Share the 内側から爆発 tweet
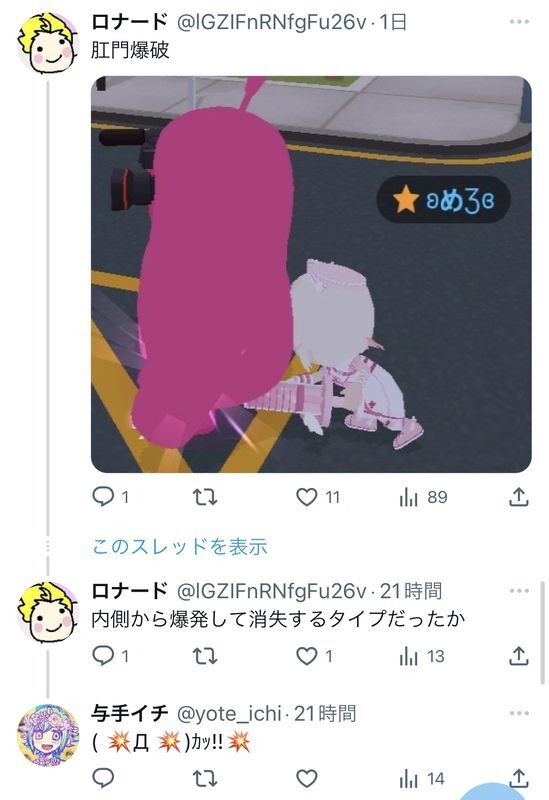This screenshot has height=800, width=549. tap(518, 656)
